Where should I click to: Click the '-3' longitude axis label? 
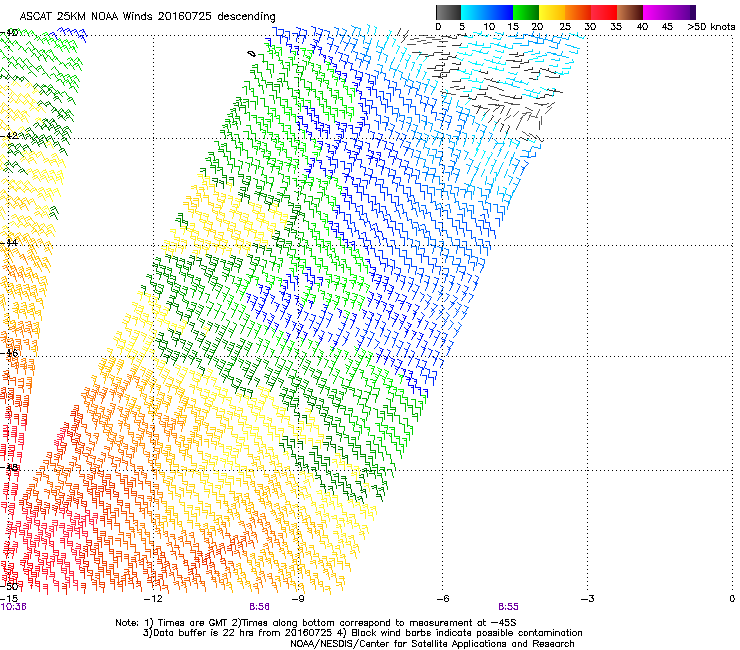(587, 599)
